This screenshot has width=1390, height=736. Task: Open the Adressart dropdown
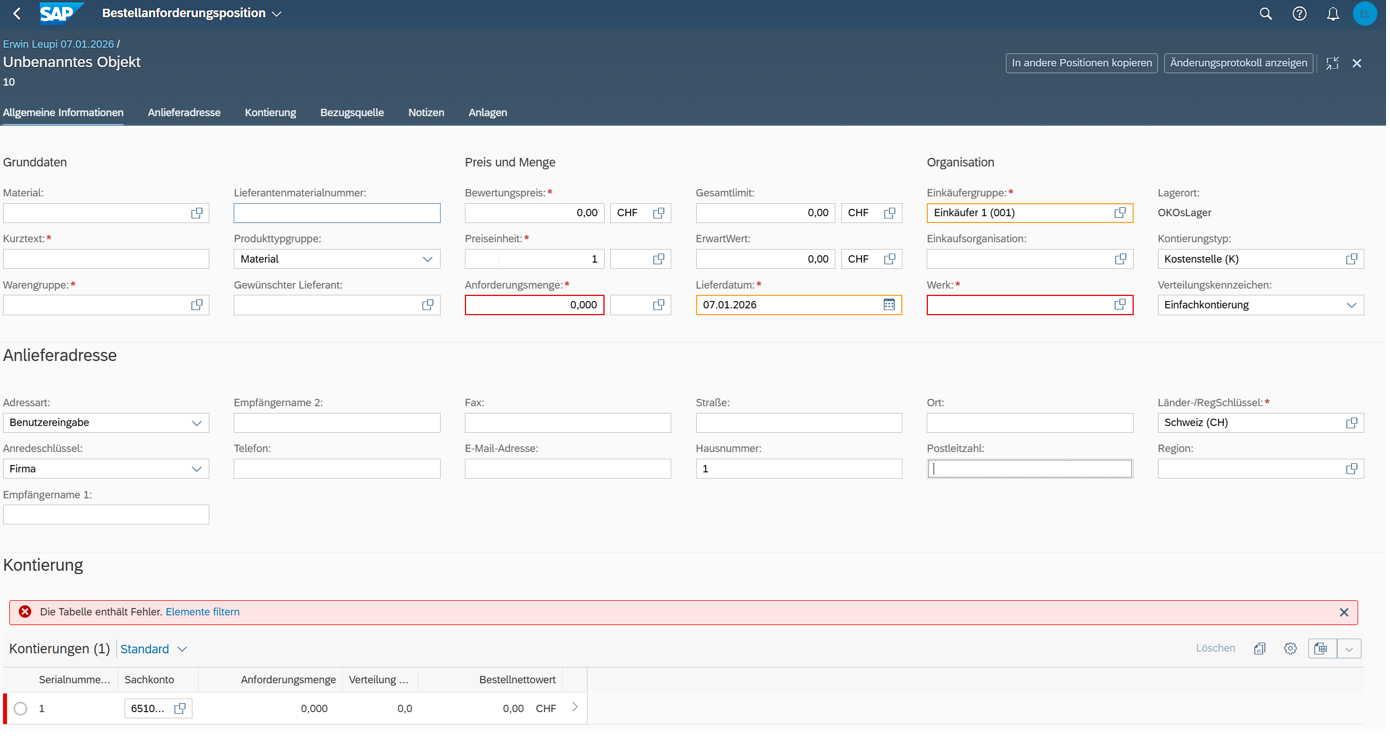pos(197,425)
